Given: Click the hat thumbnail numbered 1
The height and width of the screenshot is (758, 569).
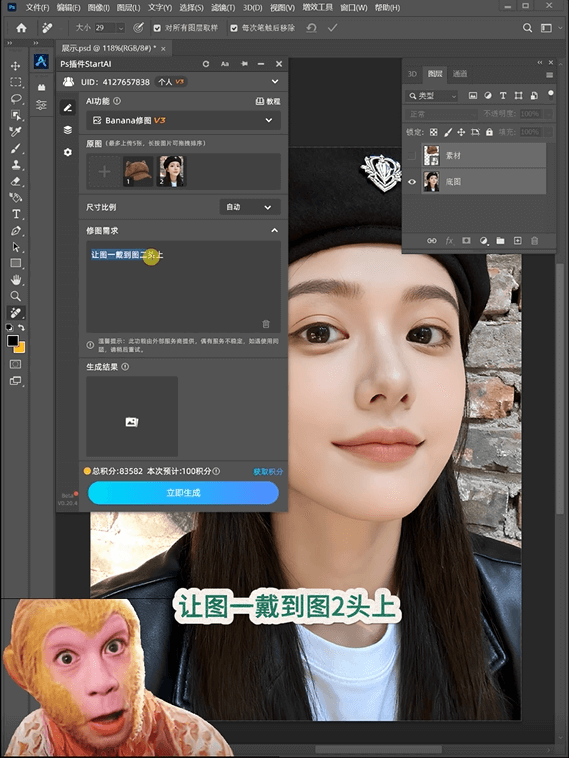Looking at the screenshot, I should (x=138, y=171).
